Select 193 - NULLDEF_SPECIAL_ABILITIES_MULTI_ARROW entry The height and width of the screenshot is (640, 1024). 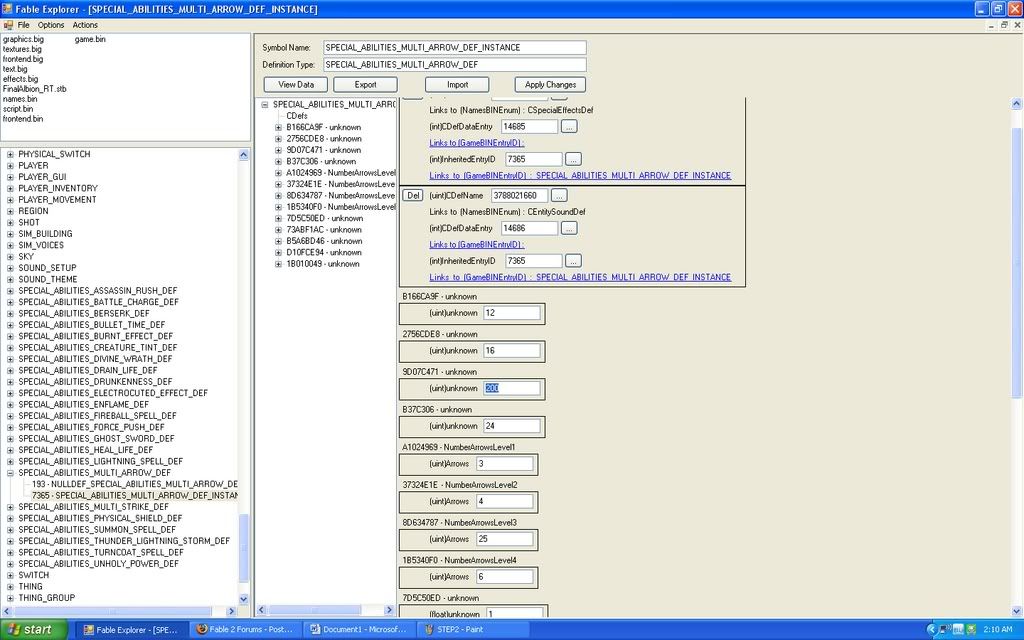point(135,484)
